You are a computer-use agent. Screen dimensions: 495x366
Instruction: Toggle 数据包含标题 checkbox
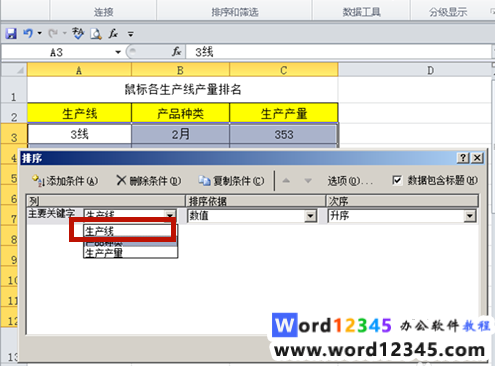[397, 180]
